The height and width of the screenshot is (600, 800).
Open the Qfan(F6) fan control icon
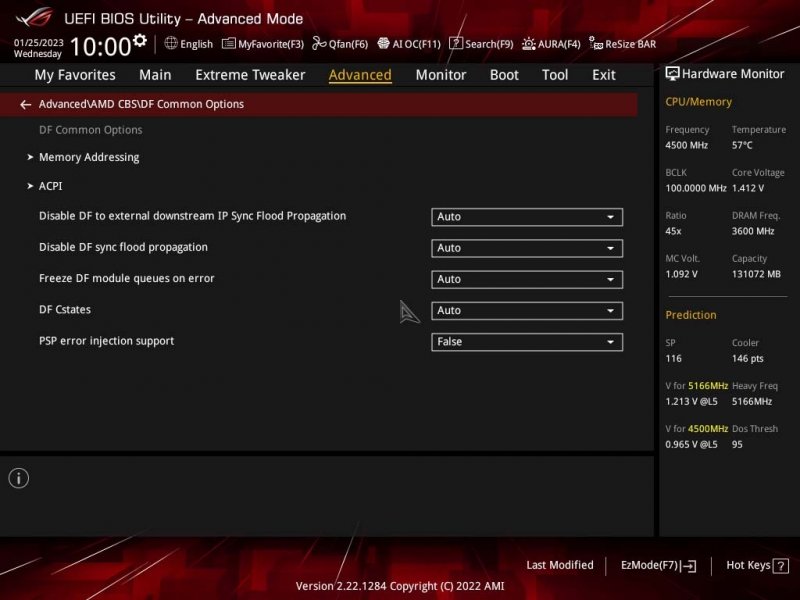click(319, 43)
